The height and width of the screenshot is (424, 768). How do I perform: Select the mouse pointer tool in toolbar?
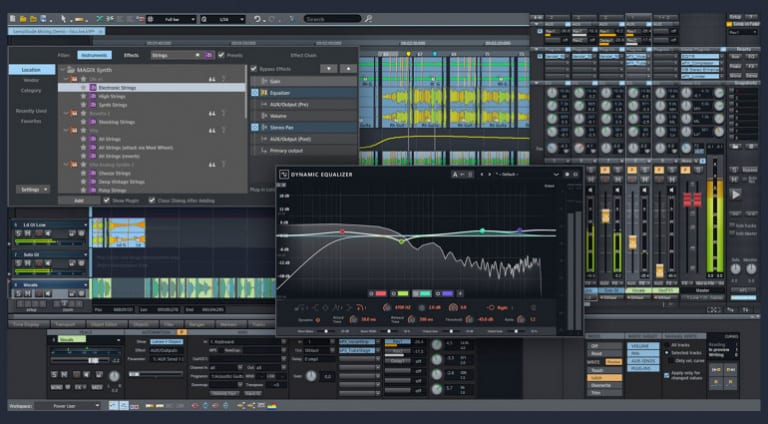pyautogui.click(x=65, y=18)
